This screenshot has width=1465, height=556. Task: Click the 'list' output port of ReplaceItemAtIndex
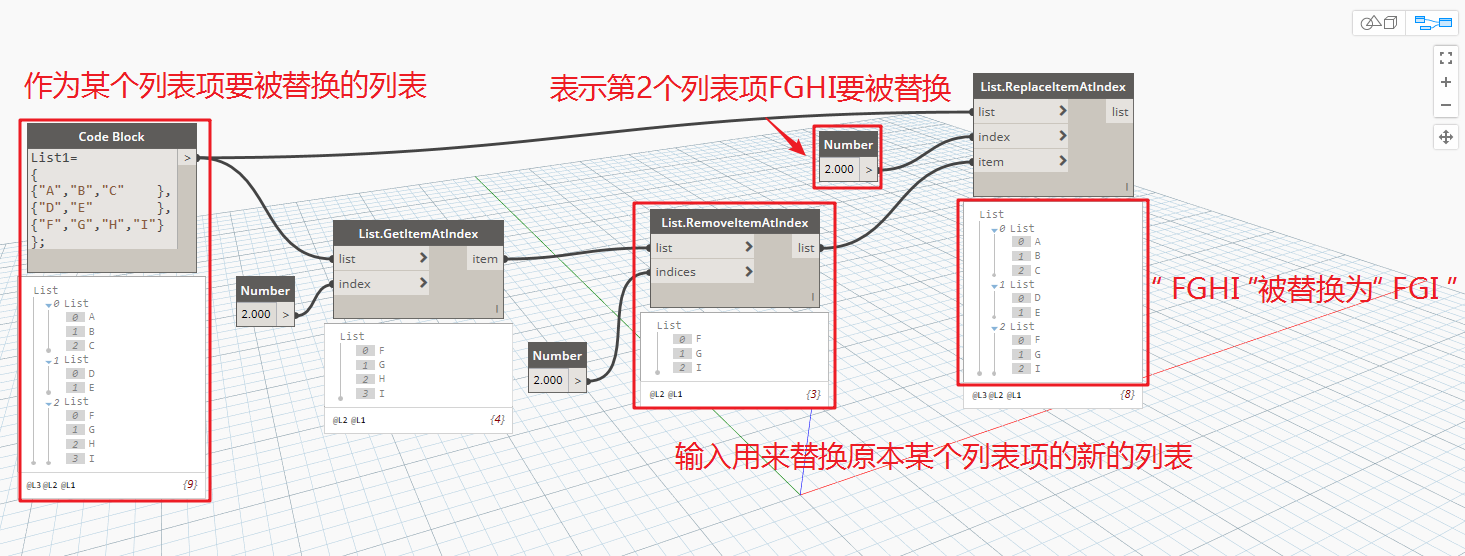tap(1120, 112)
